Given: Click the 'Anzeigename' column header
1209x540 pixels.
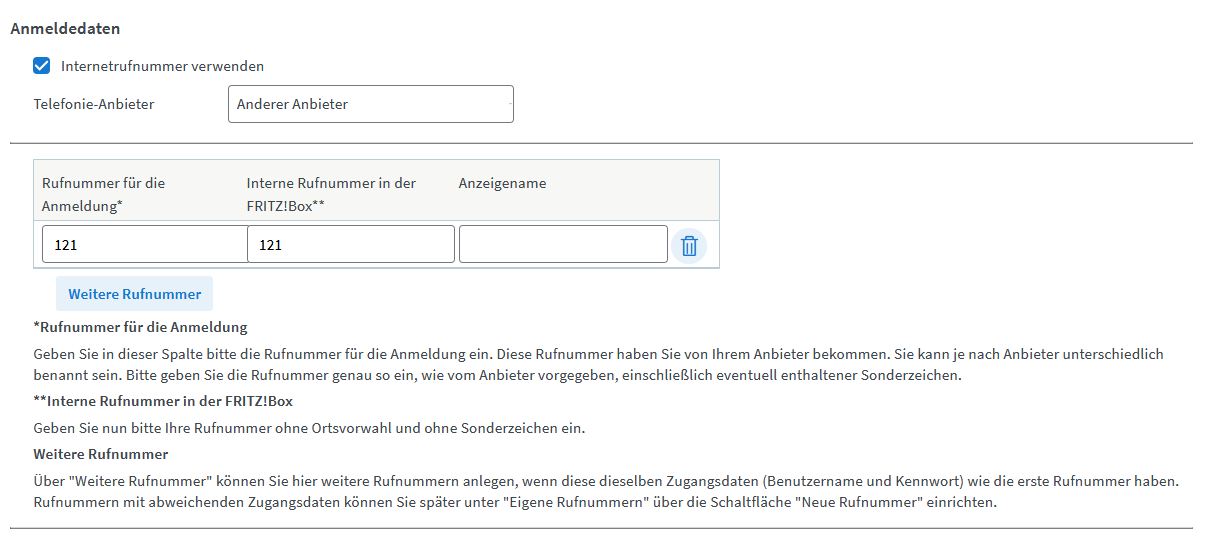Looking at the screenshot, I should (502, 184).
